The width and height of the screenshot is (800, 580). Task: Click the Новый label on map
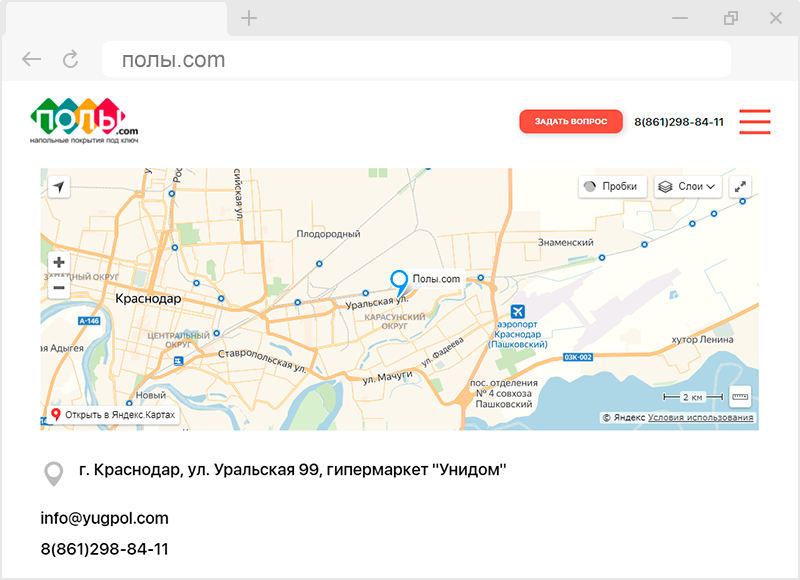pos(151,395)
